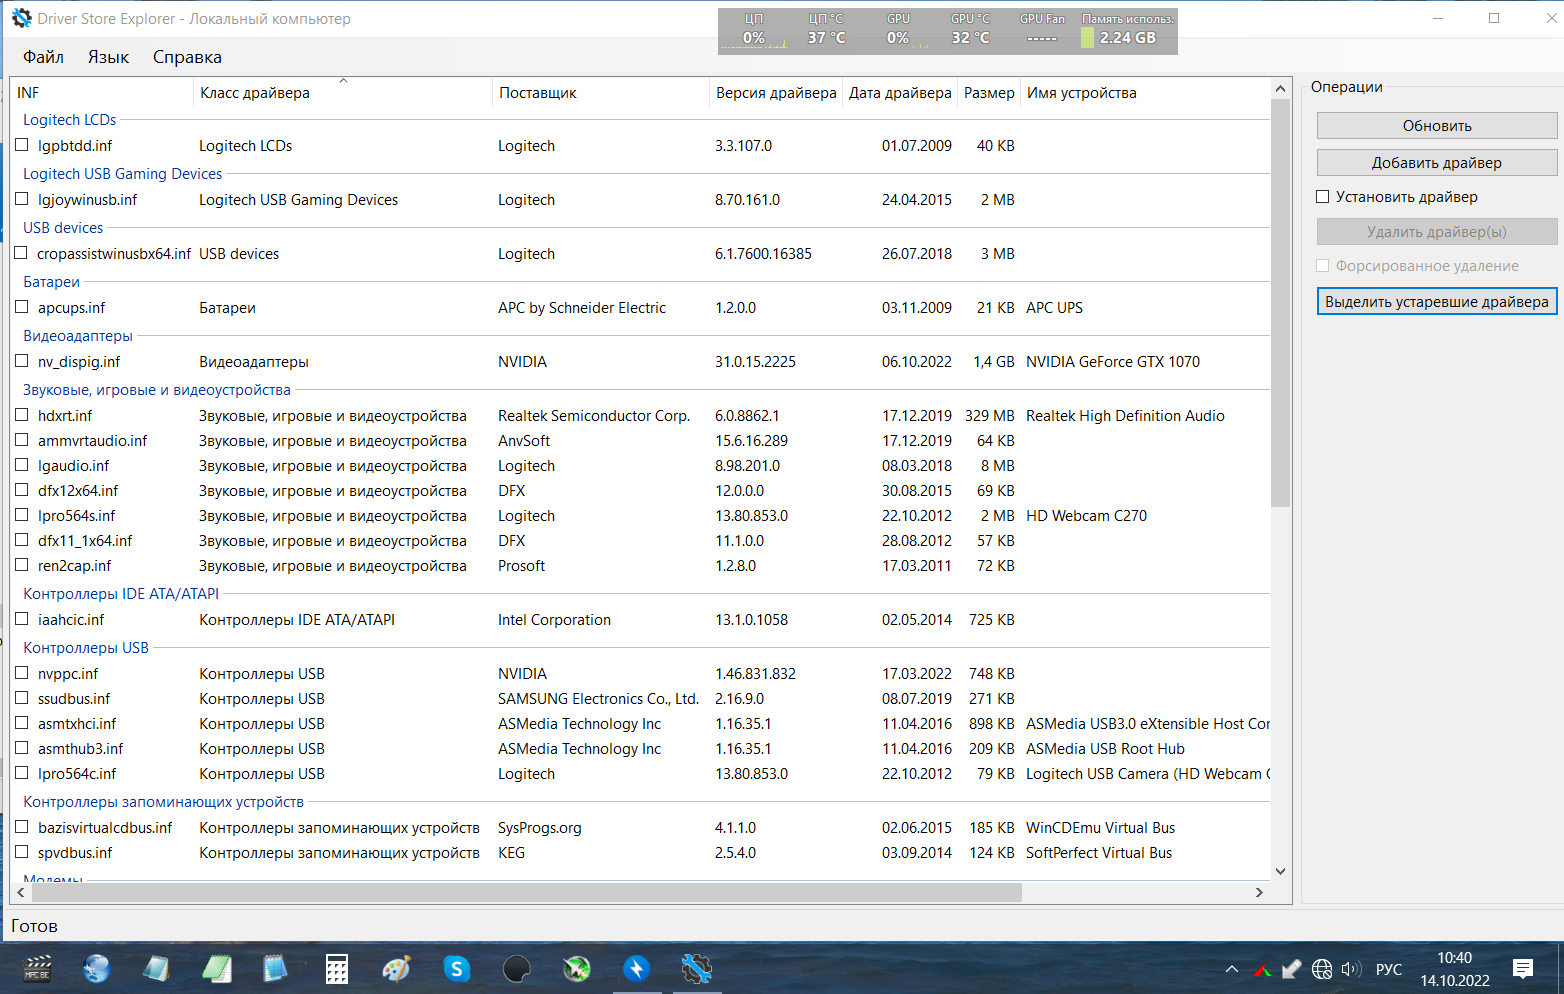Select the Контроллеры USB group header
The width and height of the screenshot is (1564, 994).
click(86, 648)
